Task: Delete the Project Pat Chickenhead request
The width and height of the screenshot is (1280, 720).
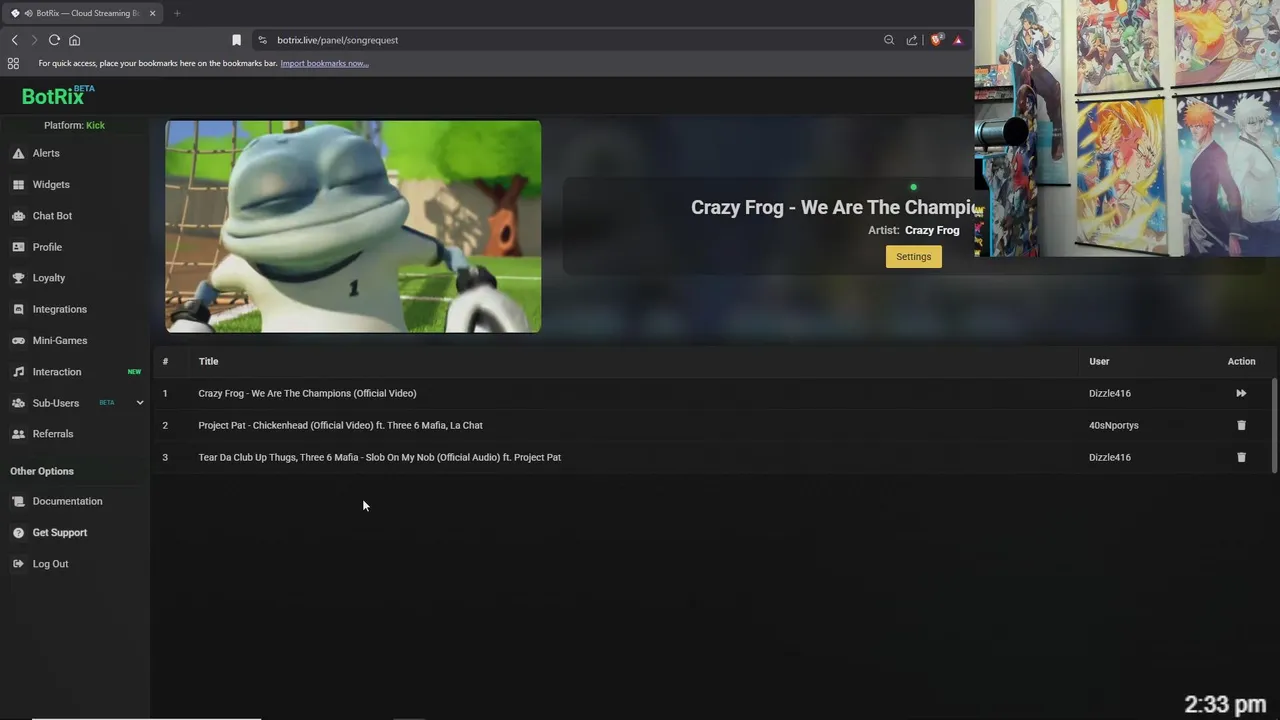Action: [1241, 425]
